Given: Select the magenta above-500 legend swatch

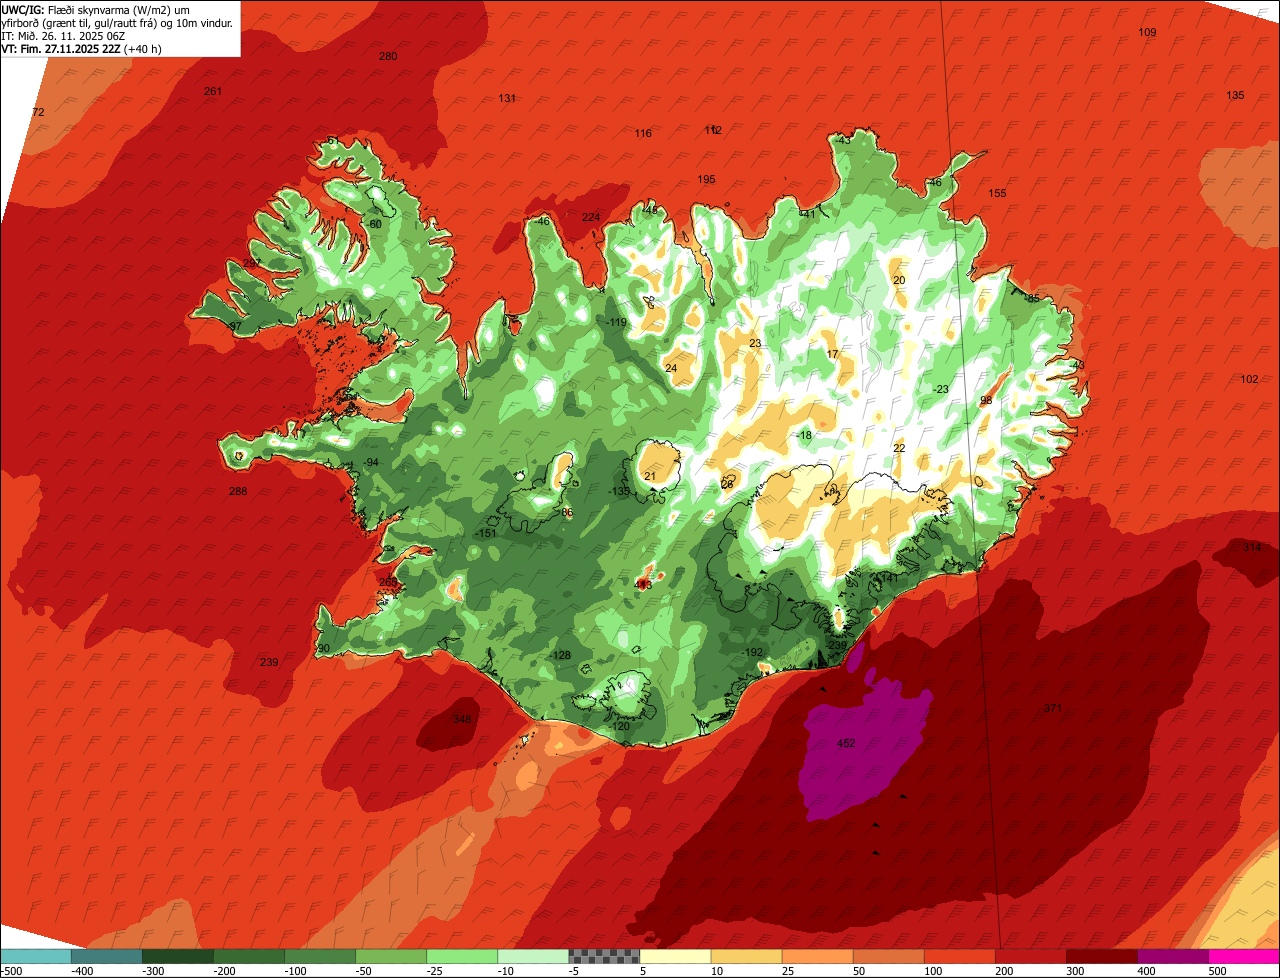Looking at the screenshot, I should tap(1243, 957).
